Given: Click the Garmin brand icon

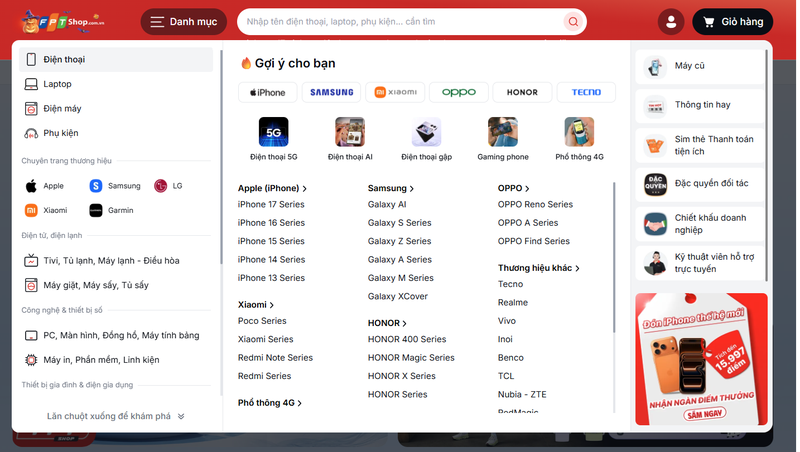Looking at the screenshot, I should click(96, 210).
